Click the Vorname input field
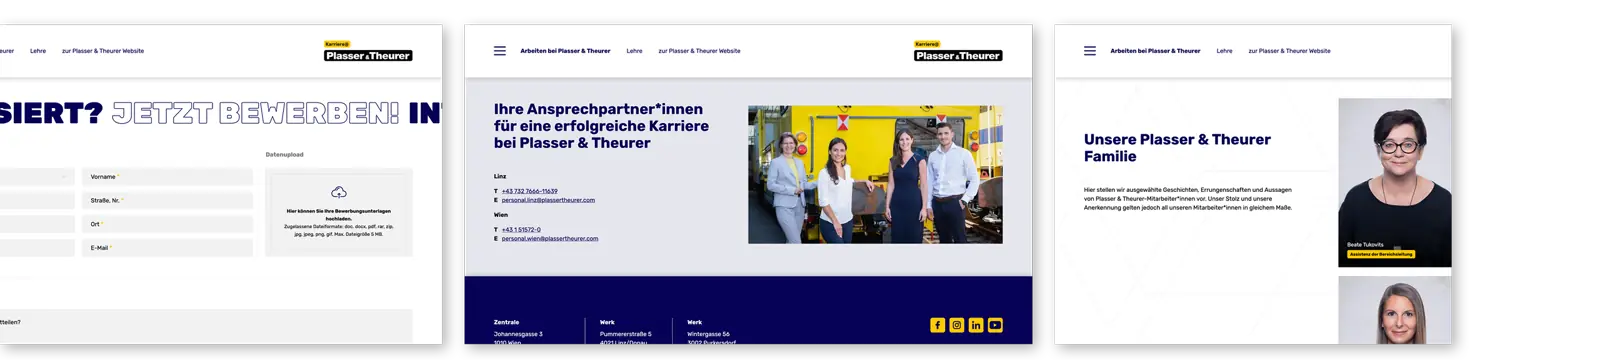1600x360 pixels. (x=168, y=177)
